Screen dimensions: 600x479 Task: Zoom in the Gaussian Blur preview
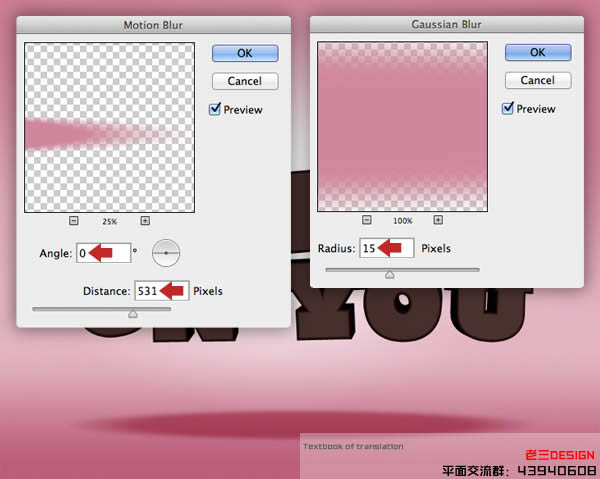[x=438, y=220]
